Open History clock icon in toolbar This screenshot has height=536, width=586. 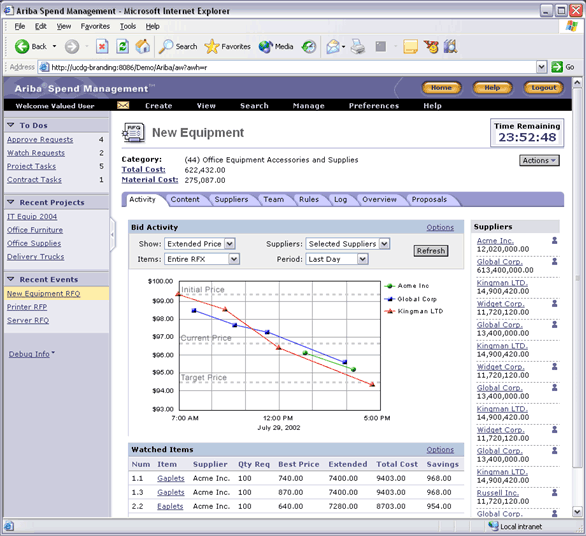click(x=309, y=47)
